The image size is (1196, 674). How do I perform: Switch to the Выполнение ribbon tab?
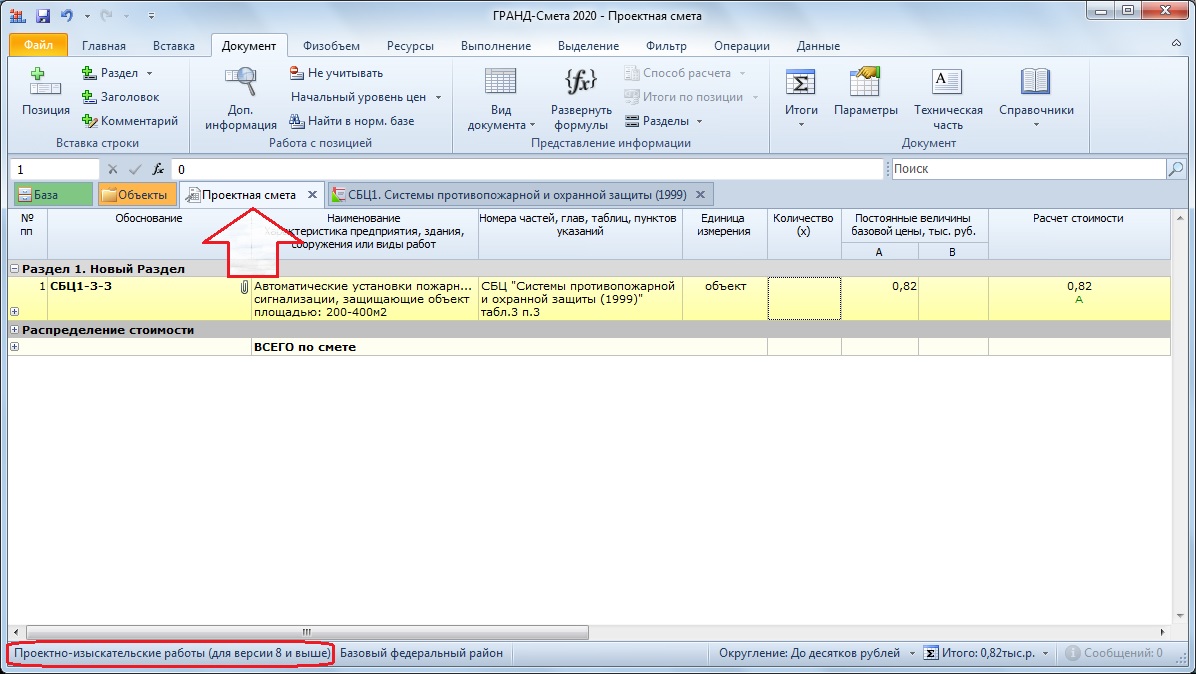click(x=496, y=46)
